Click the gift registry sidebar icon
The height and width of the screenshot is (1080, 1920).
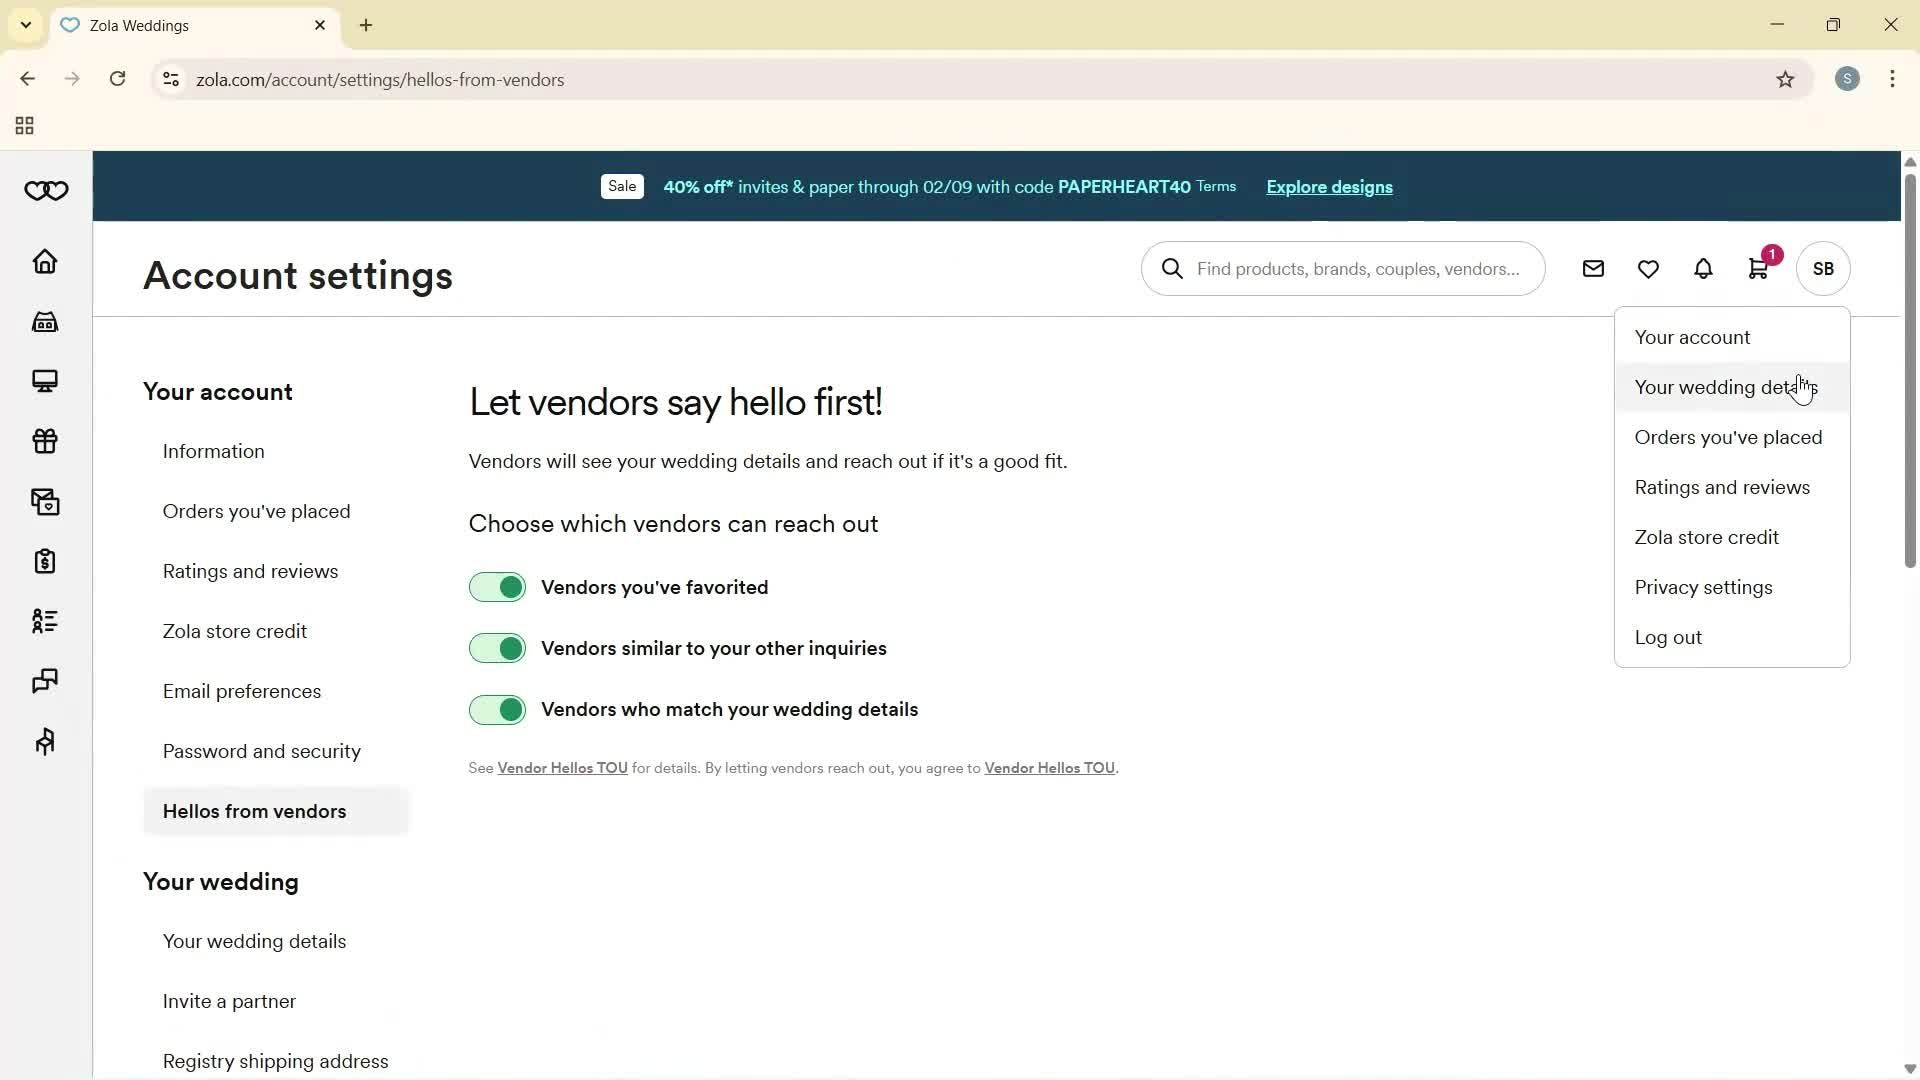pyautogui.click(x=45, y=441)
